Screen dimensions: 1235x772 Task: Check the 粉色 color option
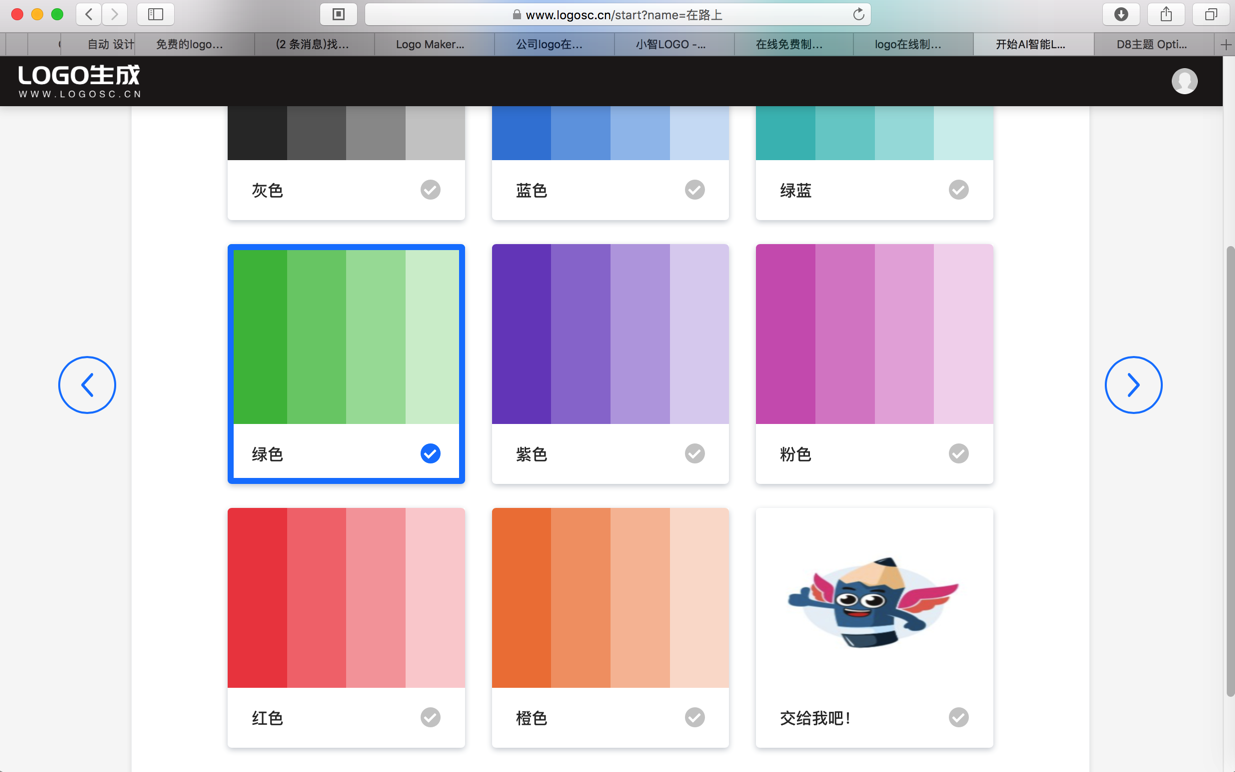tap(958, 454)
